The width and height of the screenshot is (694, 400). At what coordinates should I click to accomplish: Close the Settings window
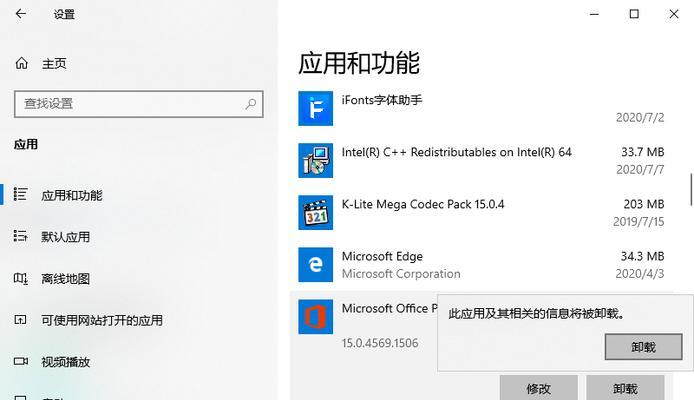coord(674,14)
